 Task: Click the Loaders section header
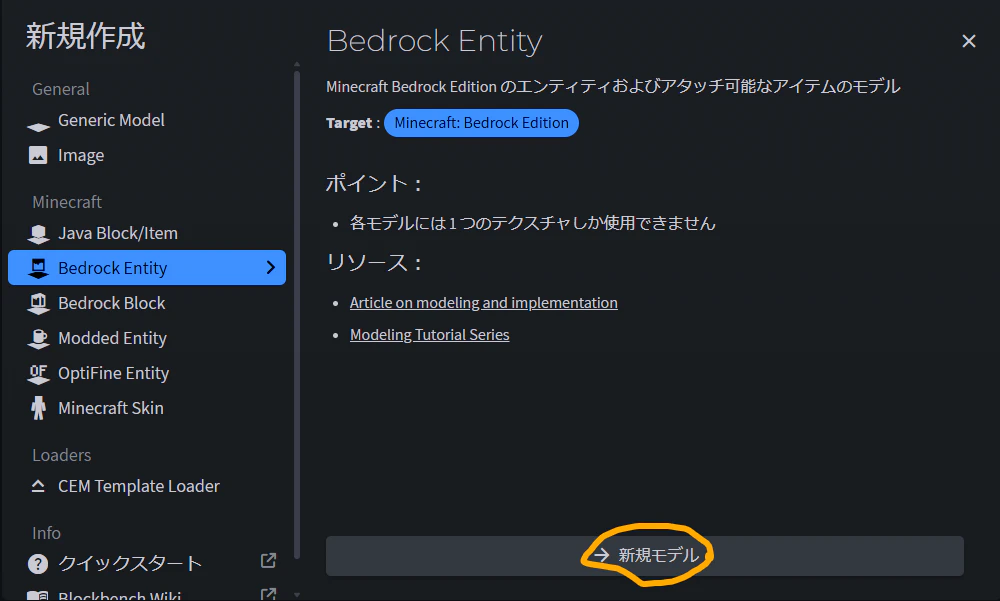point(61,455)
